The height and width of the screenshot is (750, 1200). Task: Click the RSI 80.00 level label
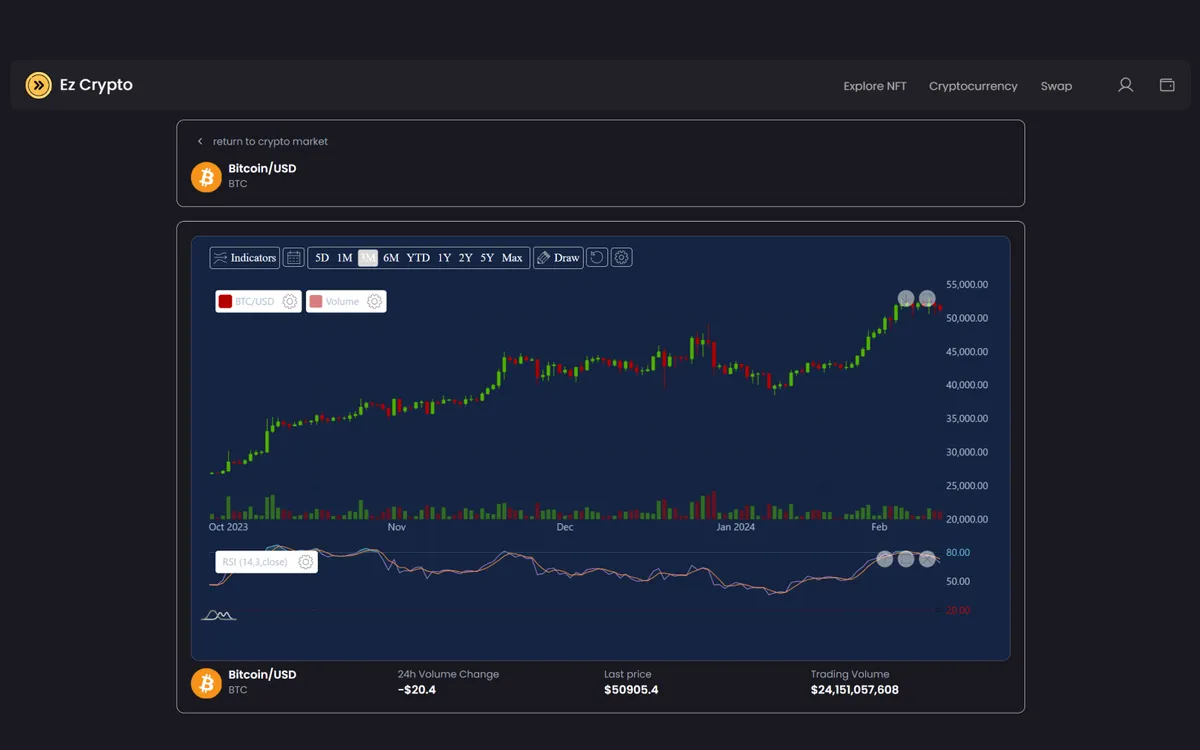[958, 552]
